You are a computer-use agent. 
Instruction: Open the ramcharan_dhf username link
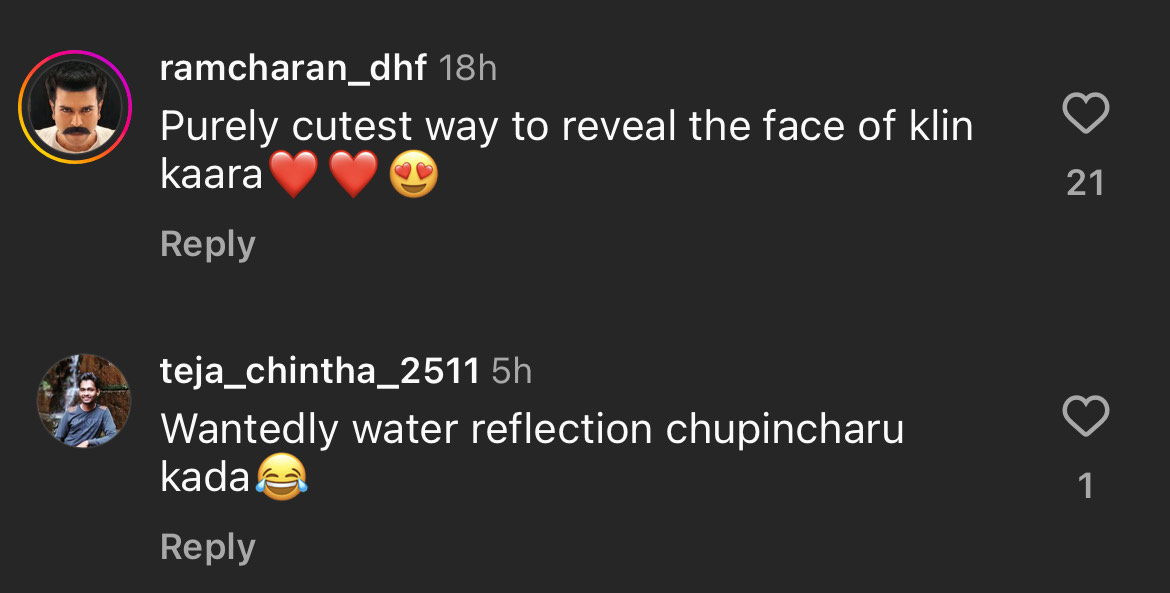click(x=293, y=69)
